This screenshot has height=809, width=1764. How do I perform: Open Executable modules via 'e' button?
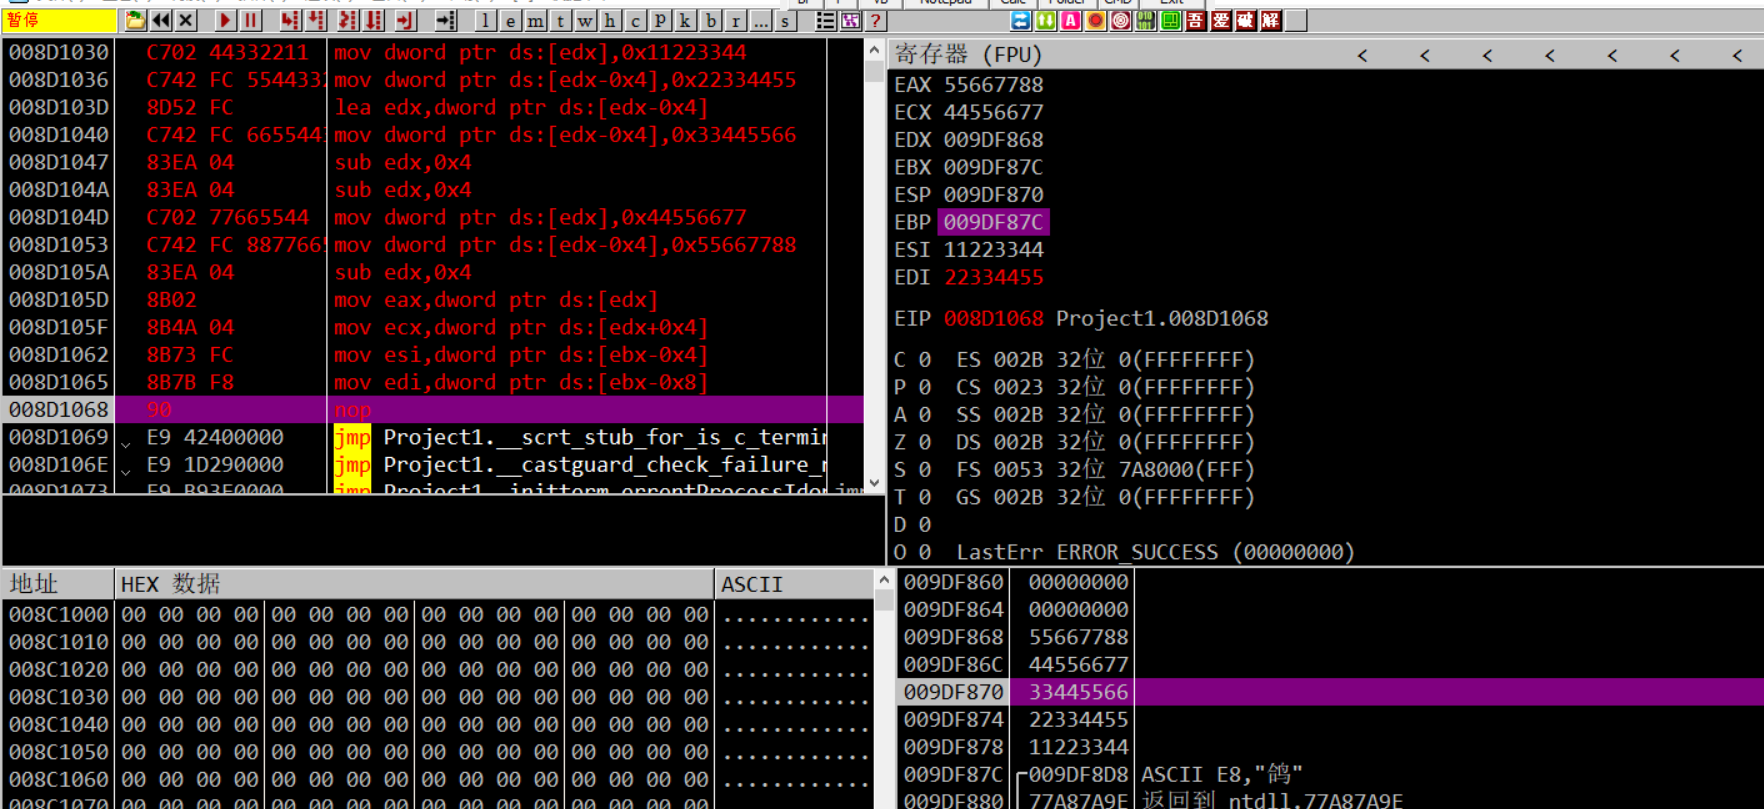pos(510,20)
